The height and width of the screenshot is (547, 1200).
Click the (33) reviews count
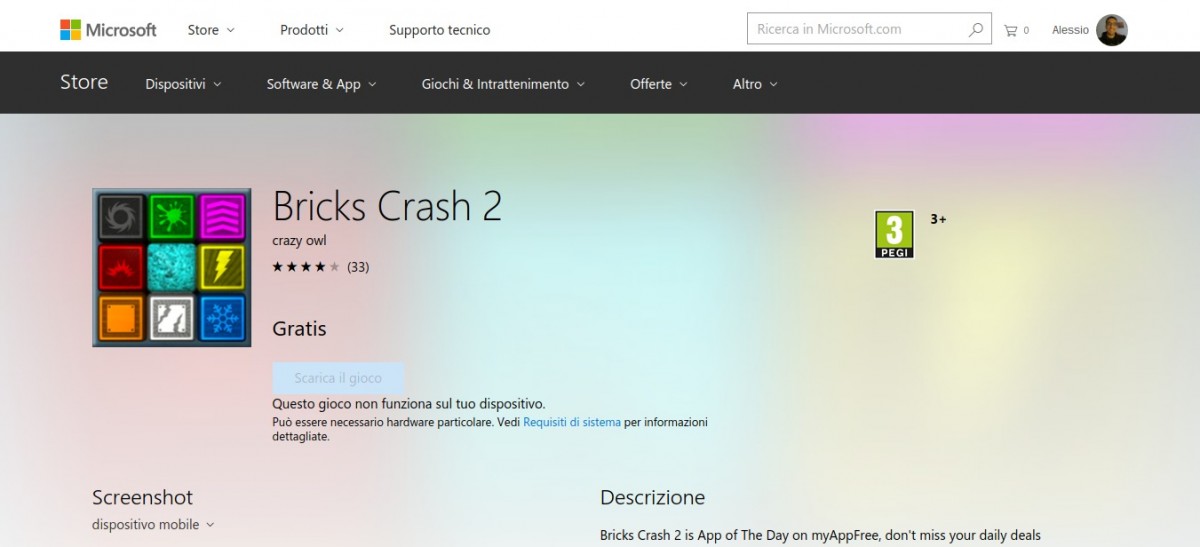coord(358,267)
